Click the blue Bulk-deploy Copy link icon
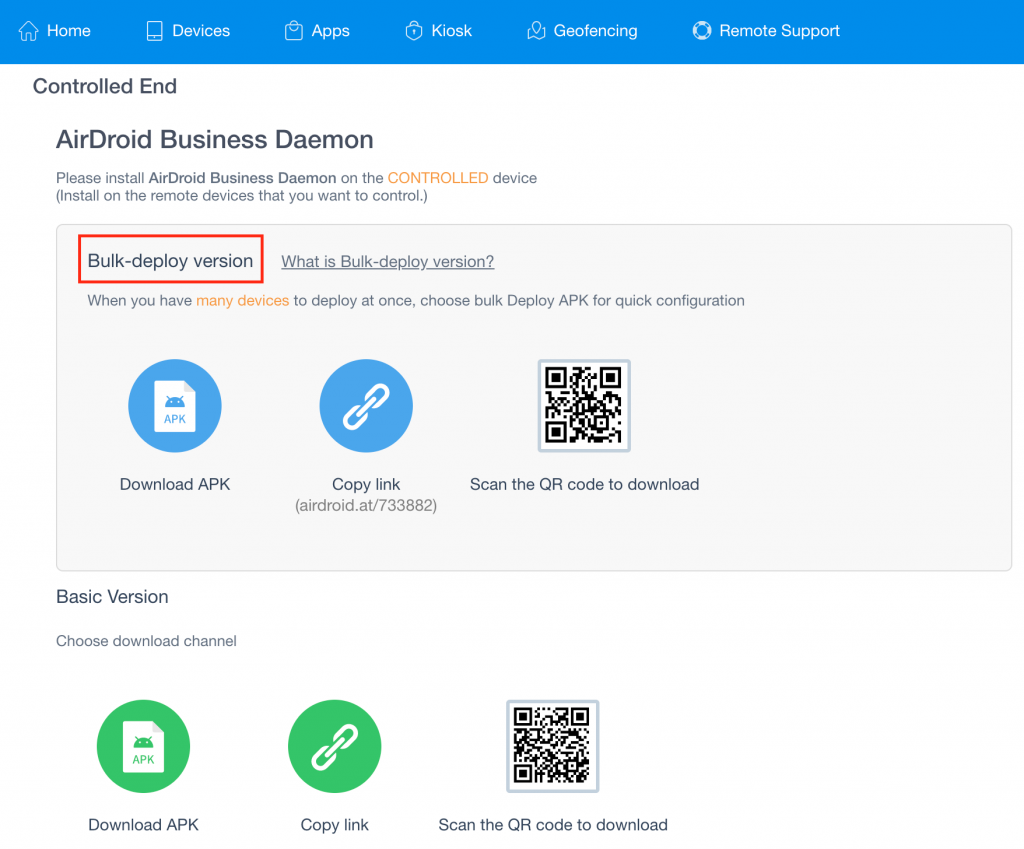Screen dimensions: 1024x849 pyautogui.click(x=366, y=406)
